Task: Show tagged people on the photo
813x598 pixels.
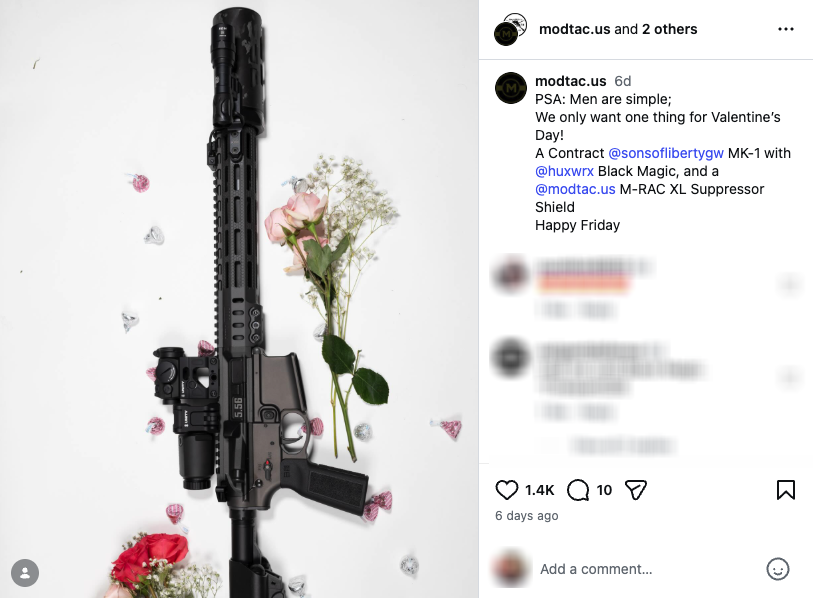Action: [x=25, y=573]
